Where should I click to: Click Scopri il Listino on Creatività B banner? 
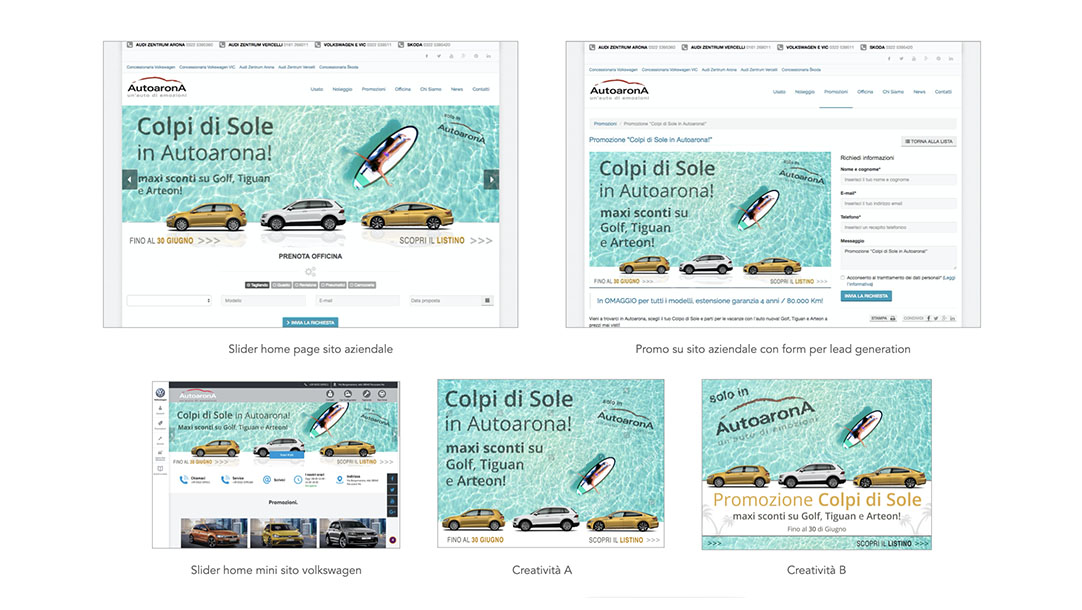click(x=892, y=544)
